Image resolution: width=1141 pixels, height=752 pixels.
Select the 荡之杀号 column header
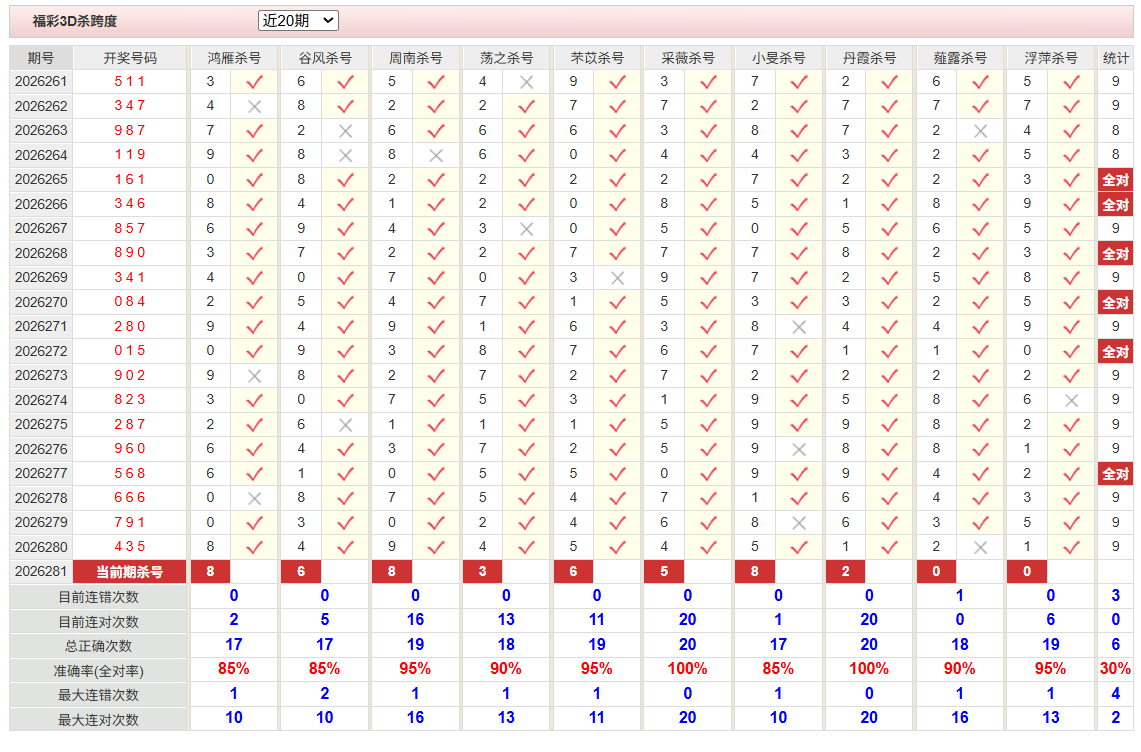click(x=506, y=58)
